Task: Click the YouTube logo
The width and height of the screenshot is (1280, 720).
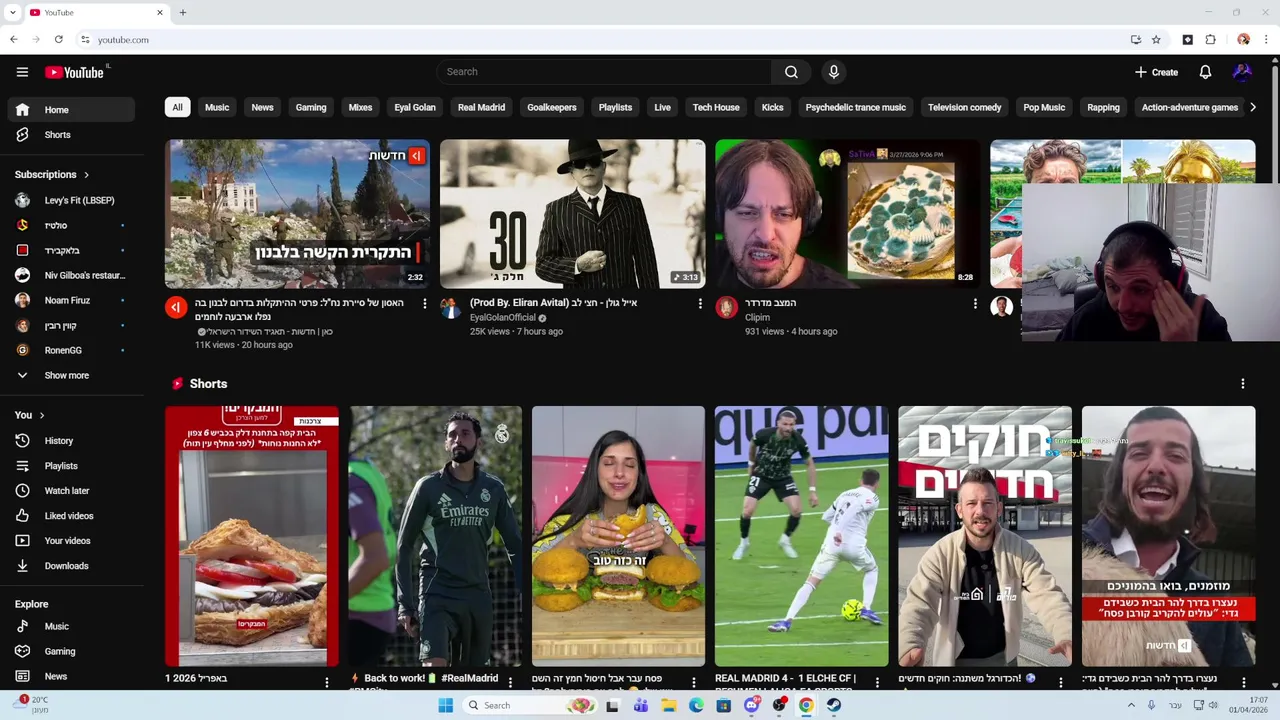Action: pos(76,72)
